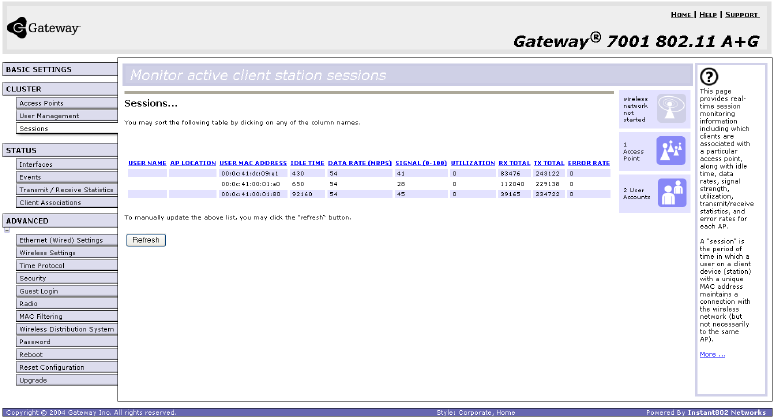
Task: Sort table by Utilization column
Action: 473,163
